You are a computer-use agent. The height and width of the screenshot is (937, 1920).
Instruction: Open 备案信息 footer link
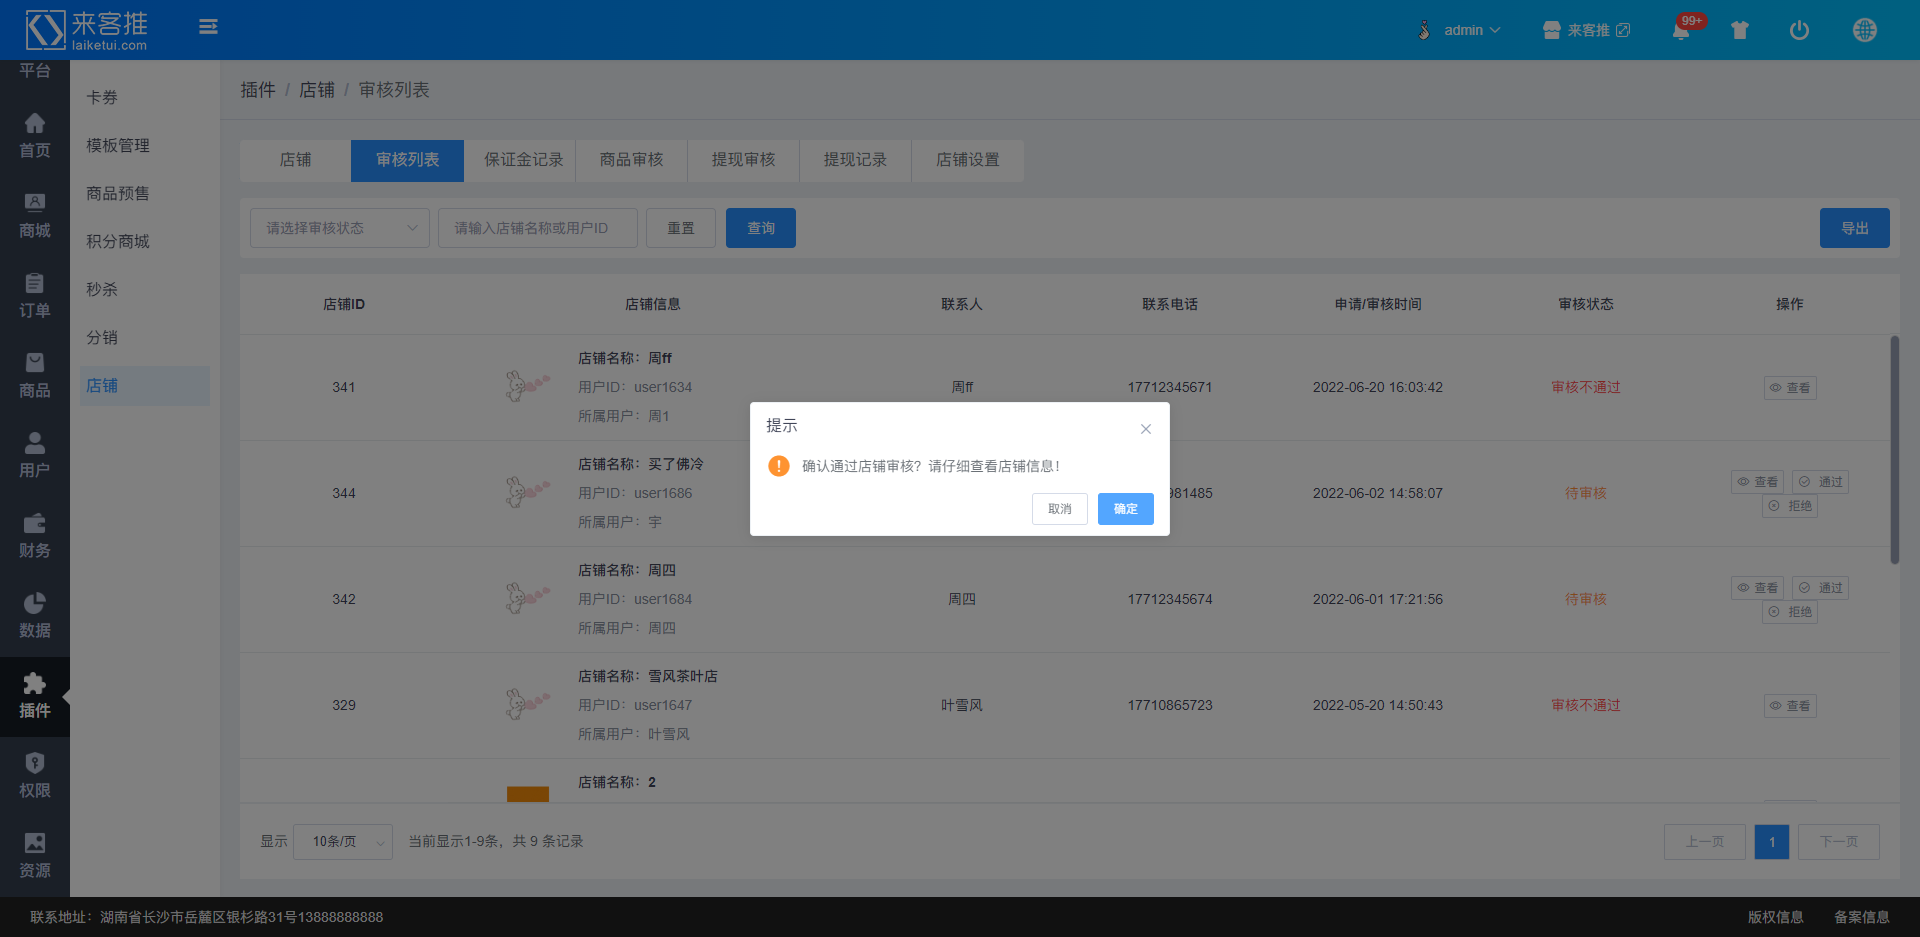pyautogui.click(x=1862, y=917)
